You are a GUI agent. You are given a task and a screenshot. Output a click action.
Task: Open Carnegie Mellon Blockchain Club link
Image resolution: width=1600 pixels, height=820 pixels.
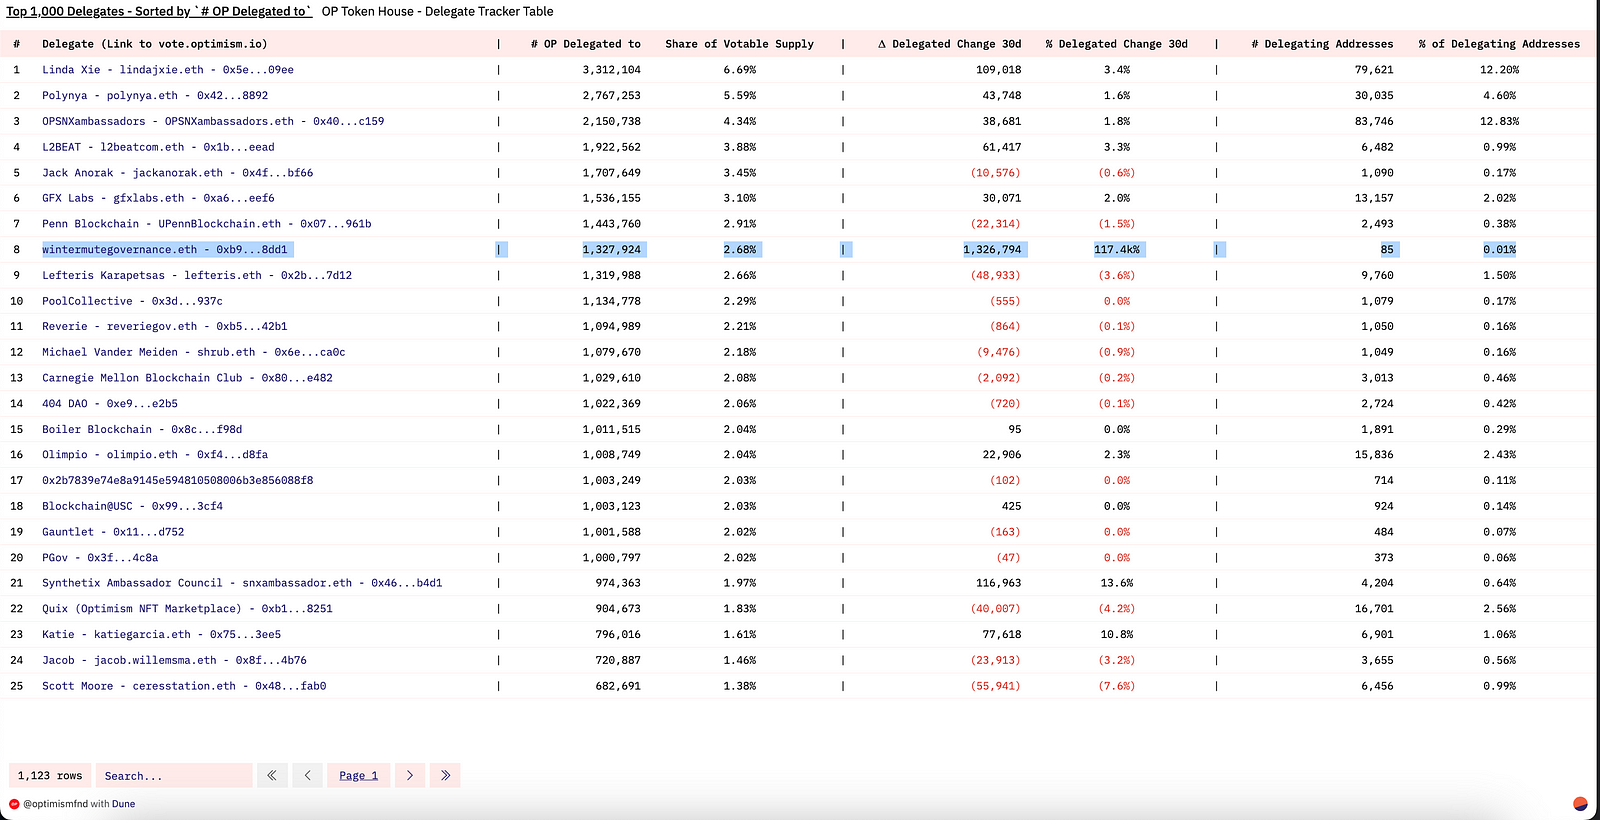click(x=187, y=378)
